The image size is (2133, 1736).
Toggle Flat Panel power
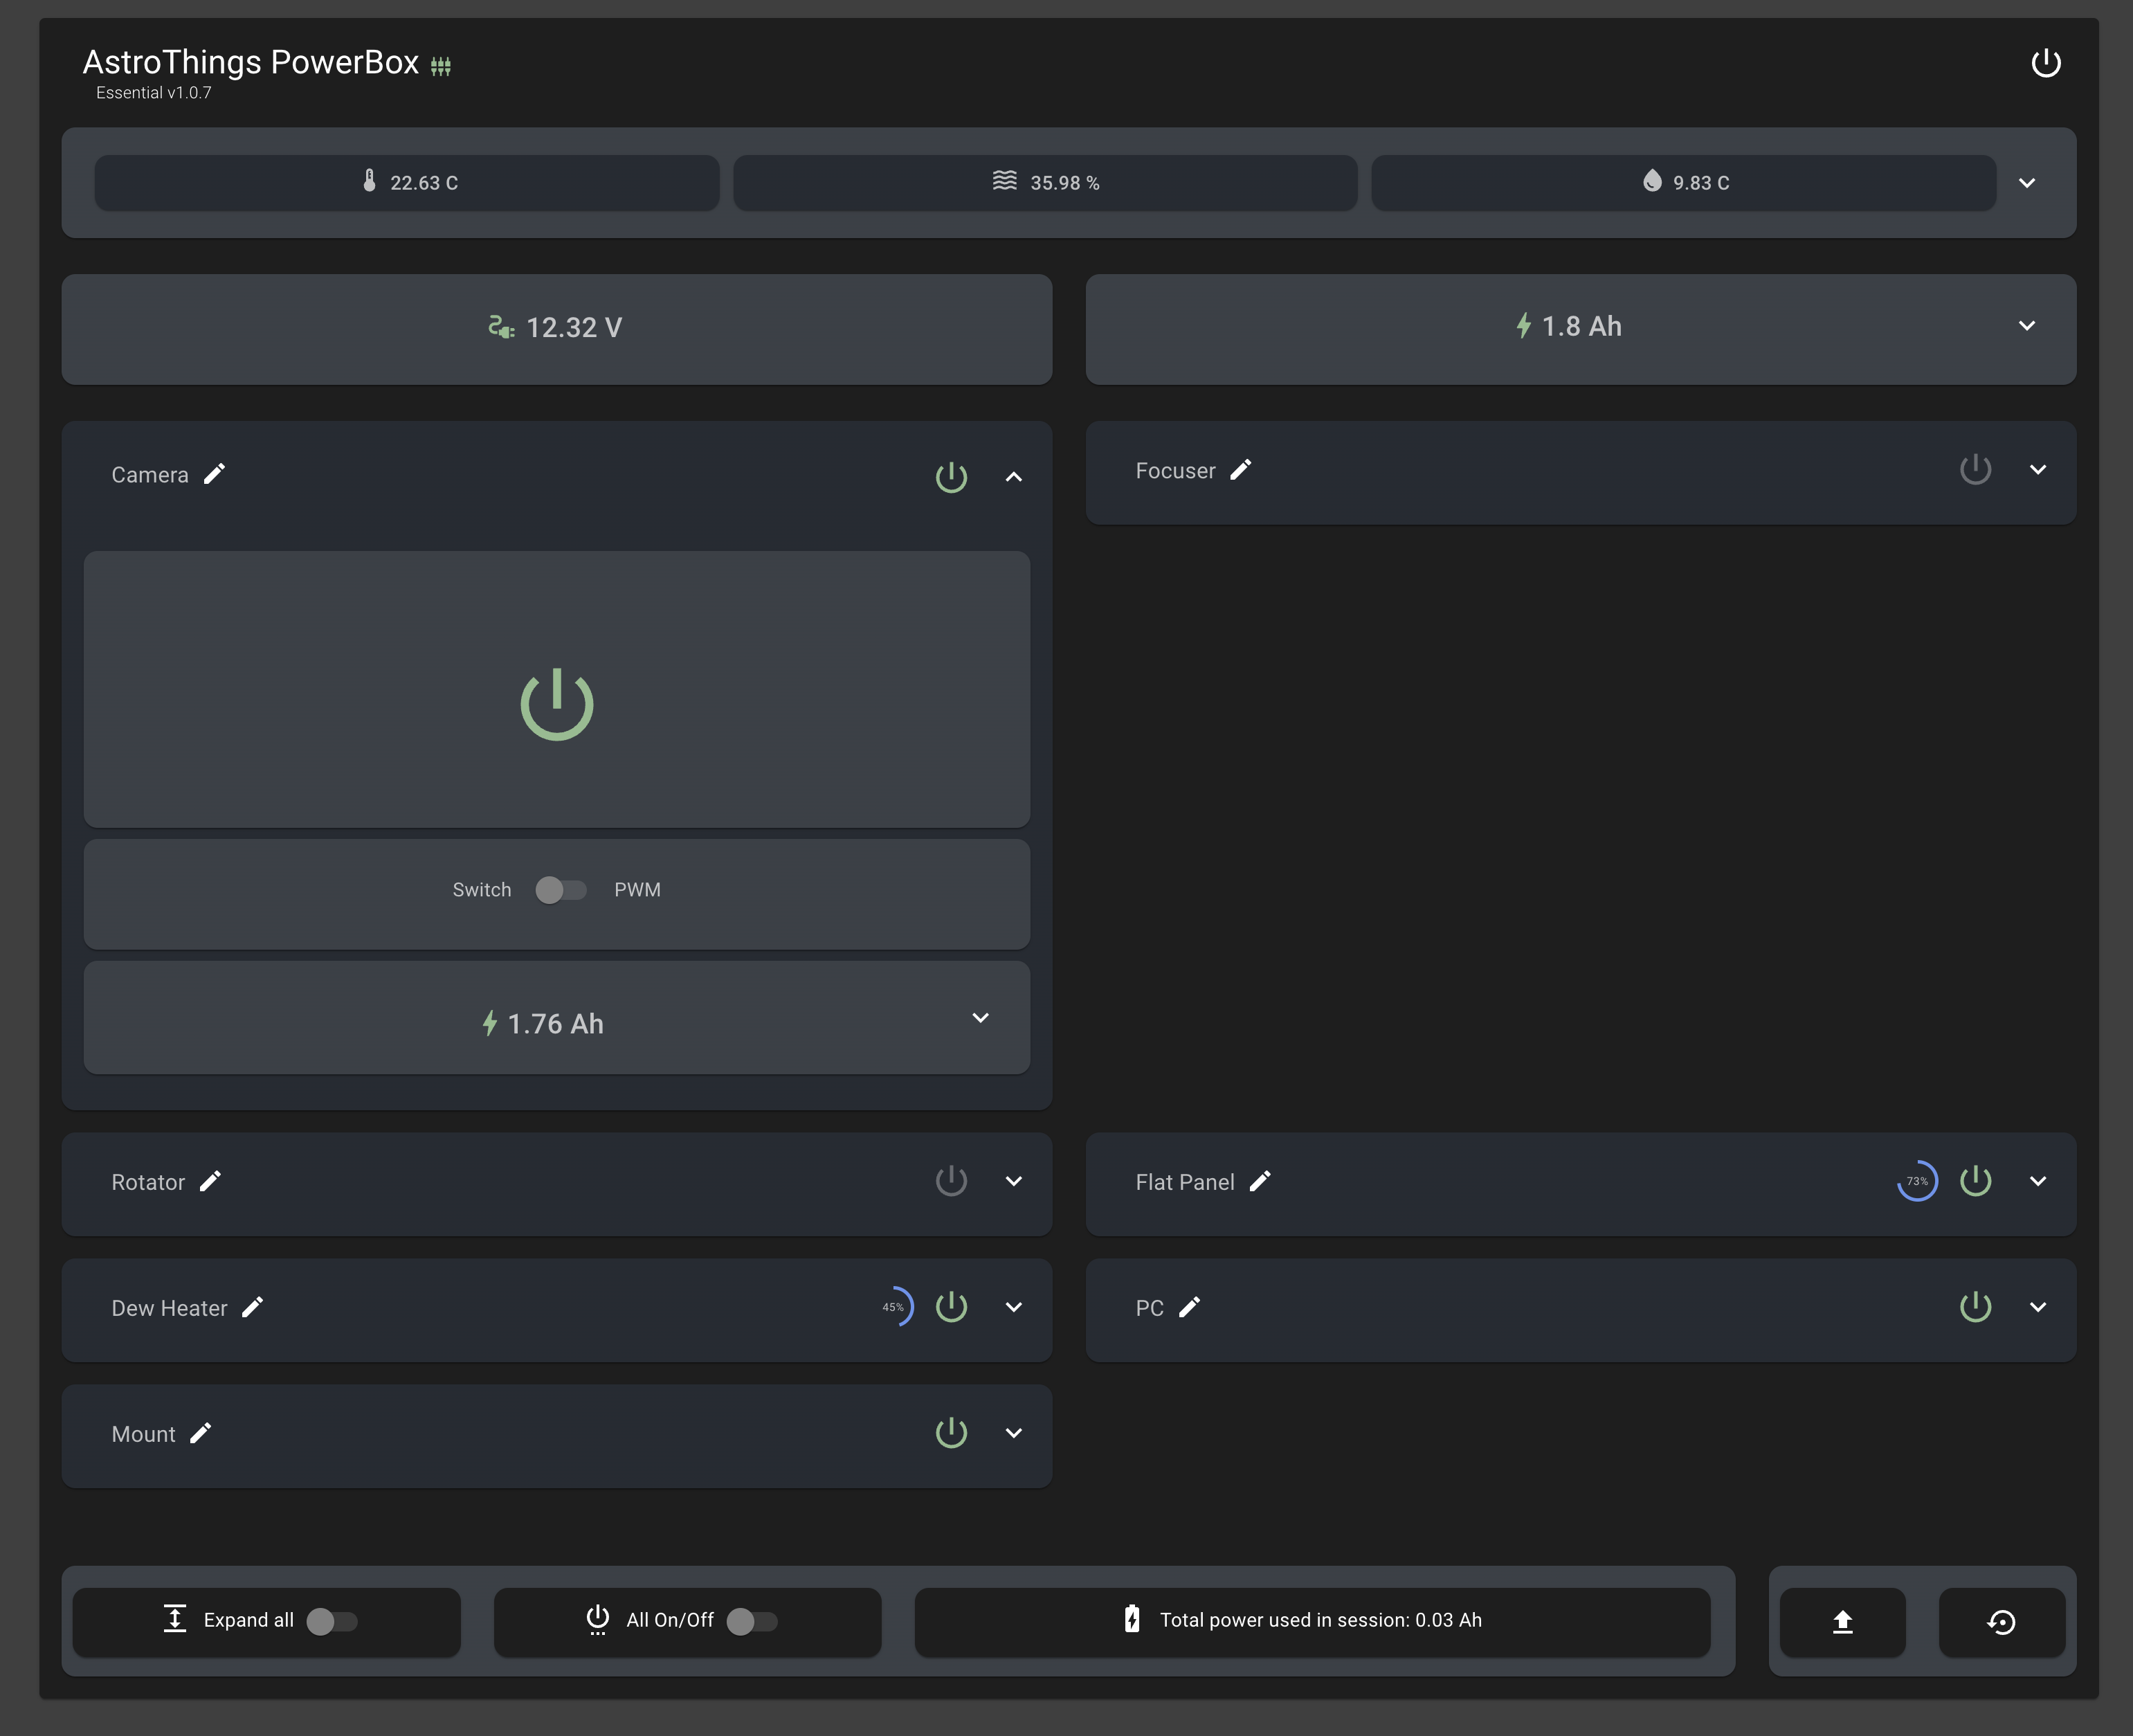[1975, 1181]
